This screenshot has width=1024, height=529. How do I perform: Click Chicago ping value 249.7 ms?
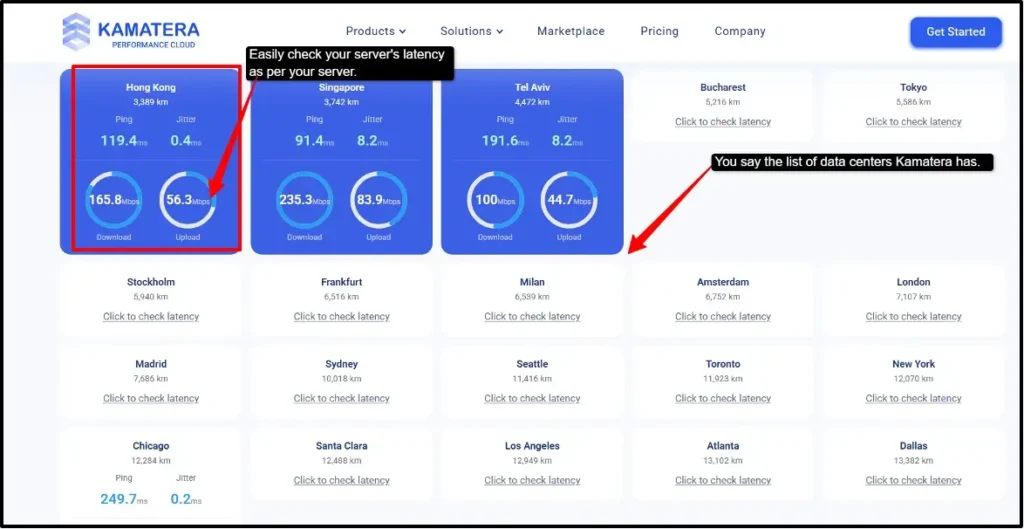[124, 500]
